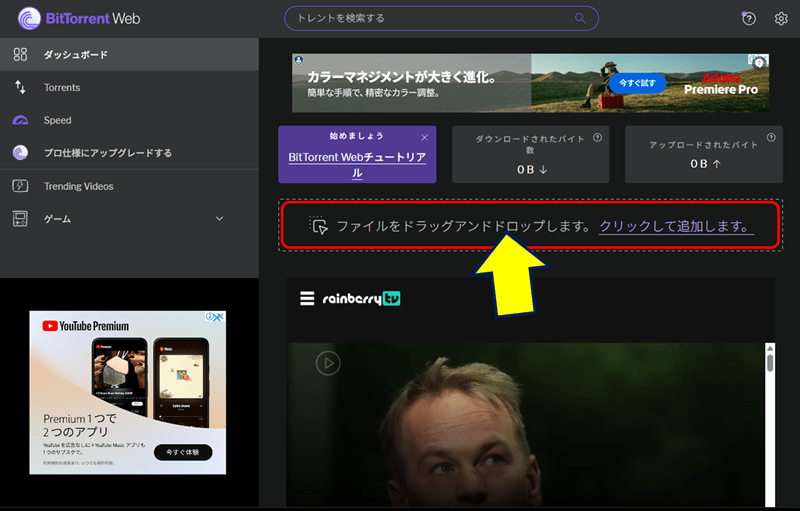The height and width of the screenshot is (511, 800).
Task: Click the YouTube Premium ad info icon
Action: click(x=210, y=317)
